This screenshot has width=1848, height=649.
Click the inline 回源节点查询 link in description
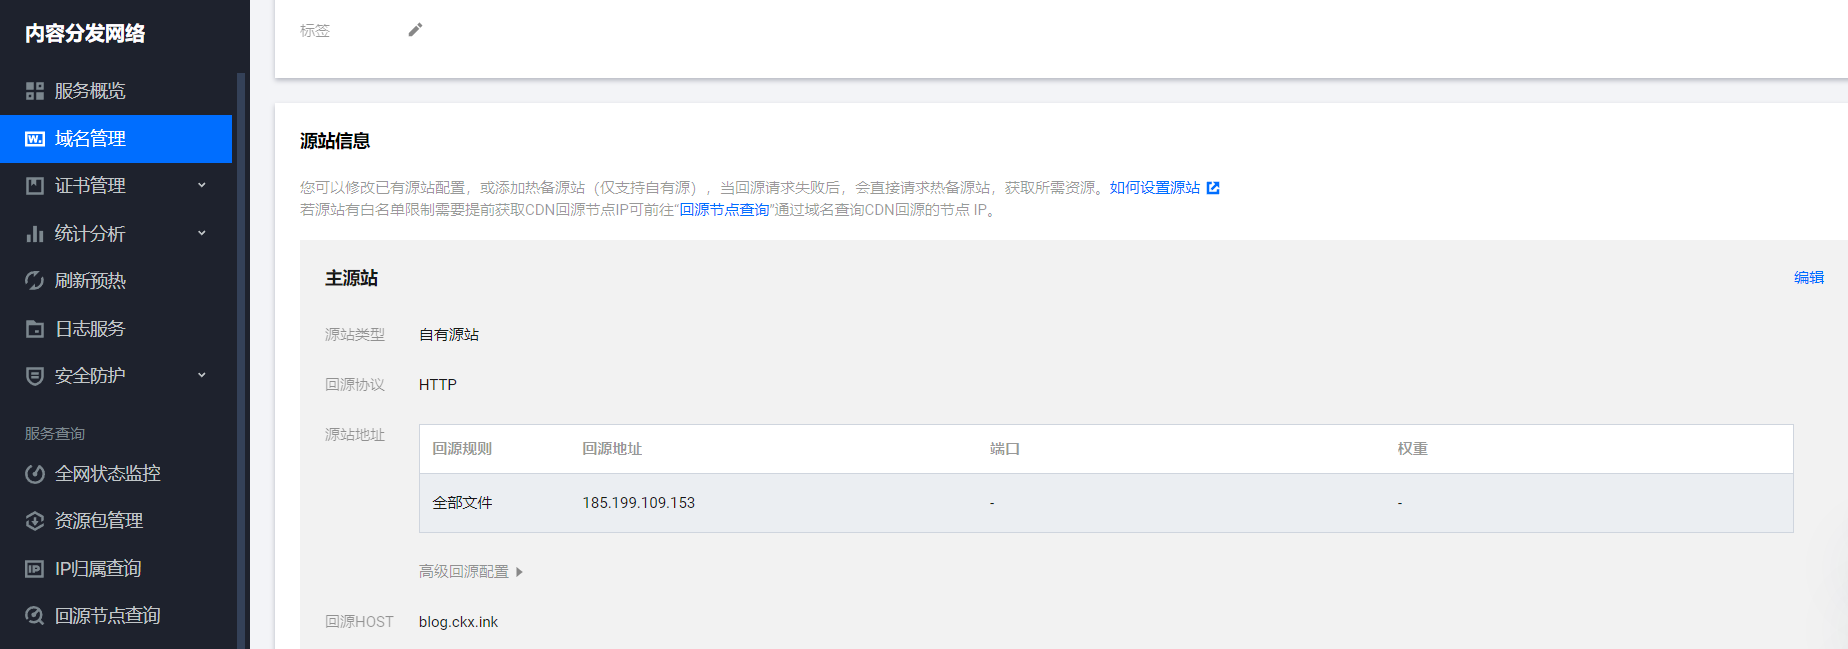click(724, 210)
